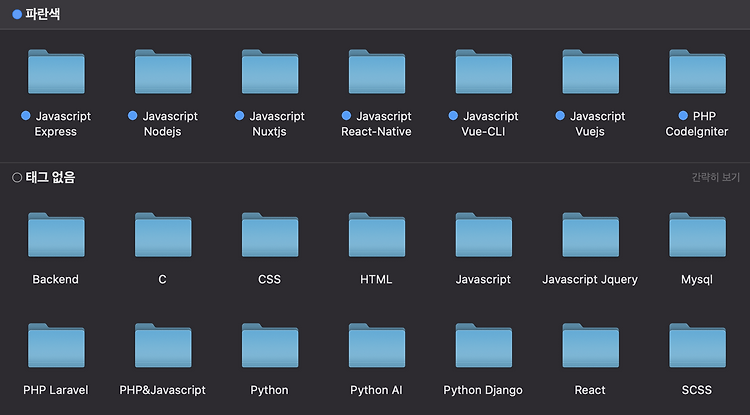This screenshot has width=750, height=415.
Task: Click the "PHP Laravel" name label
Action: click(56, 390)
